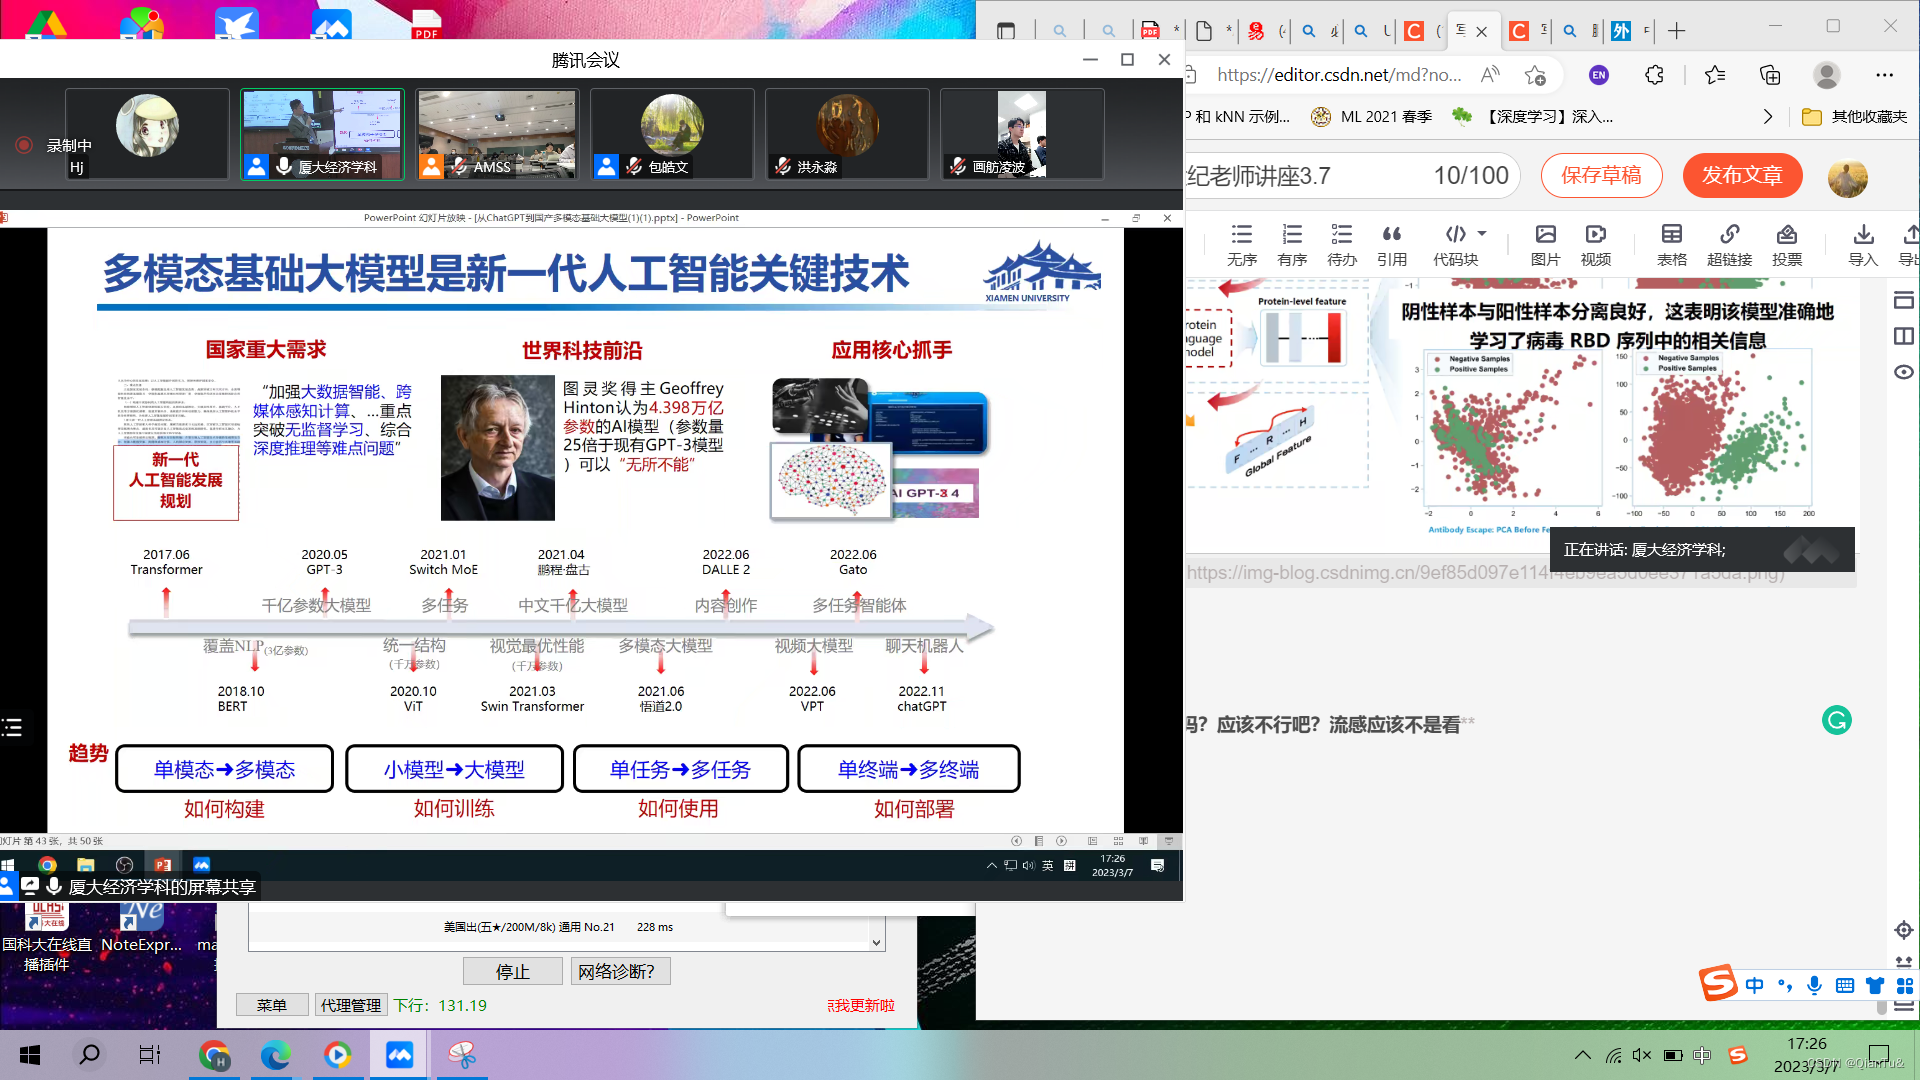Insert an image (图片) into the article

[1545, 245]
